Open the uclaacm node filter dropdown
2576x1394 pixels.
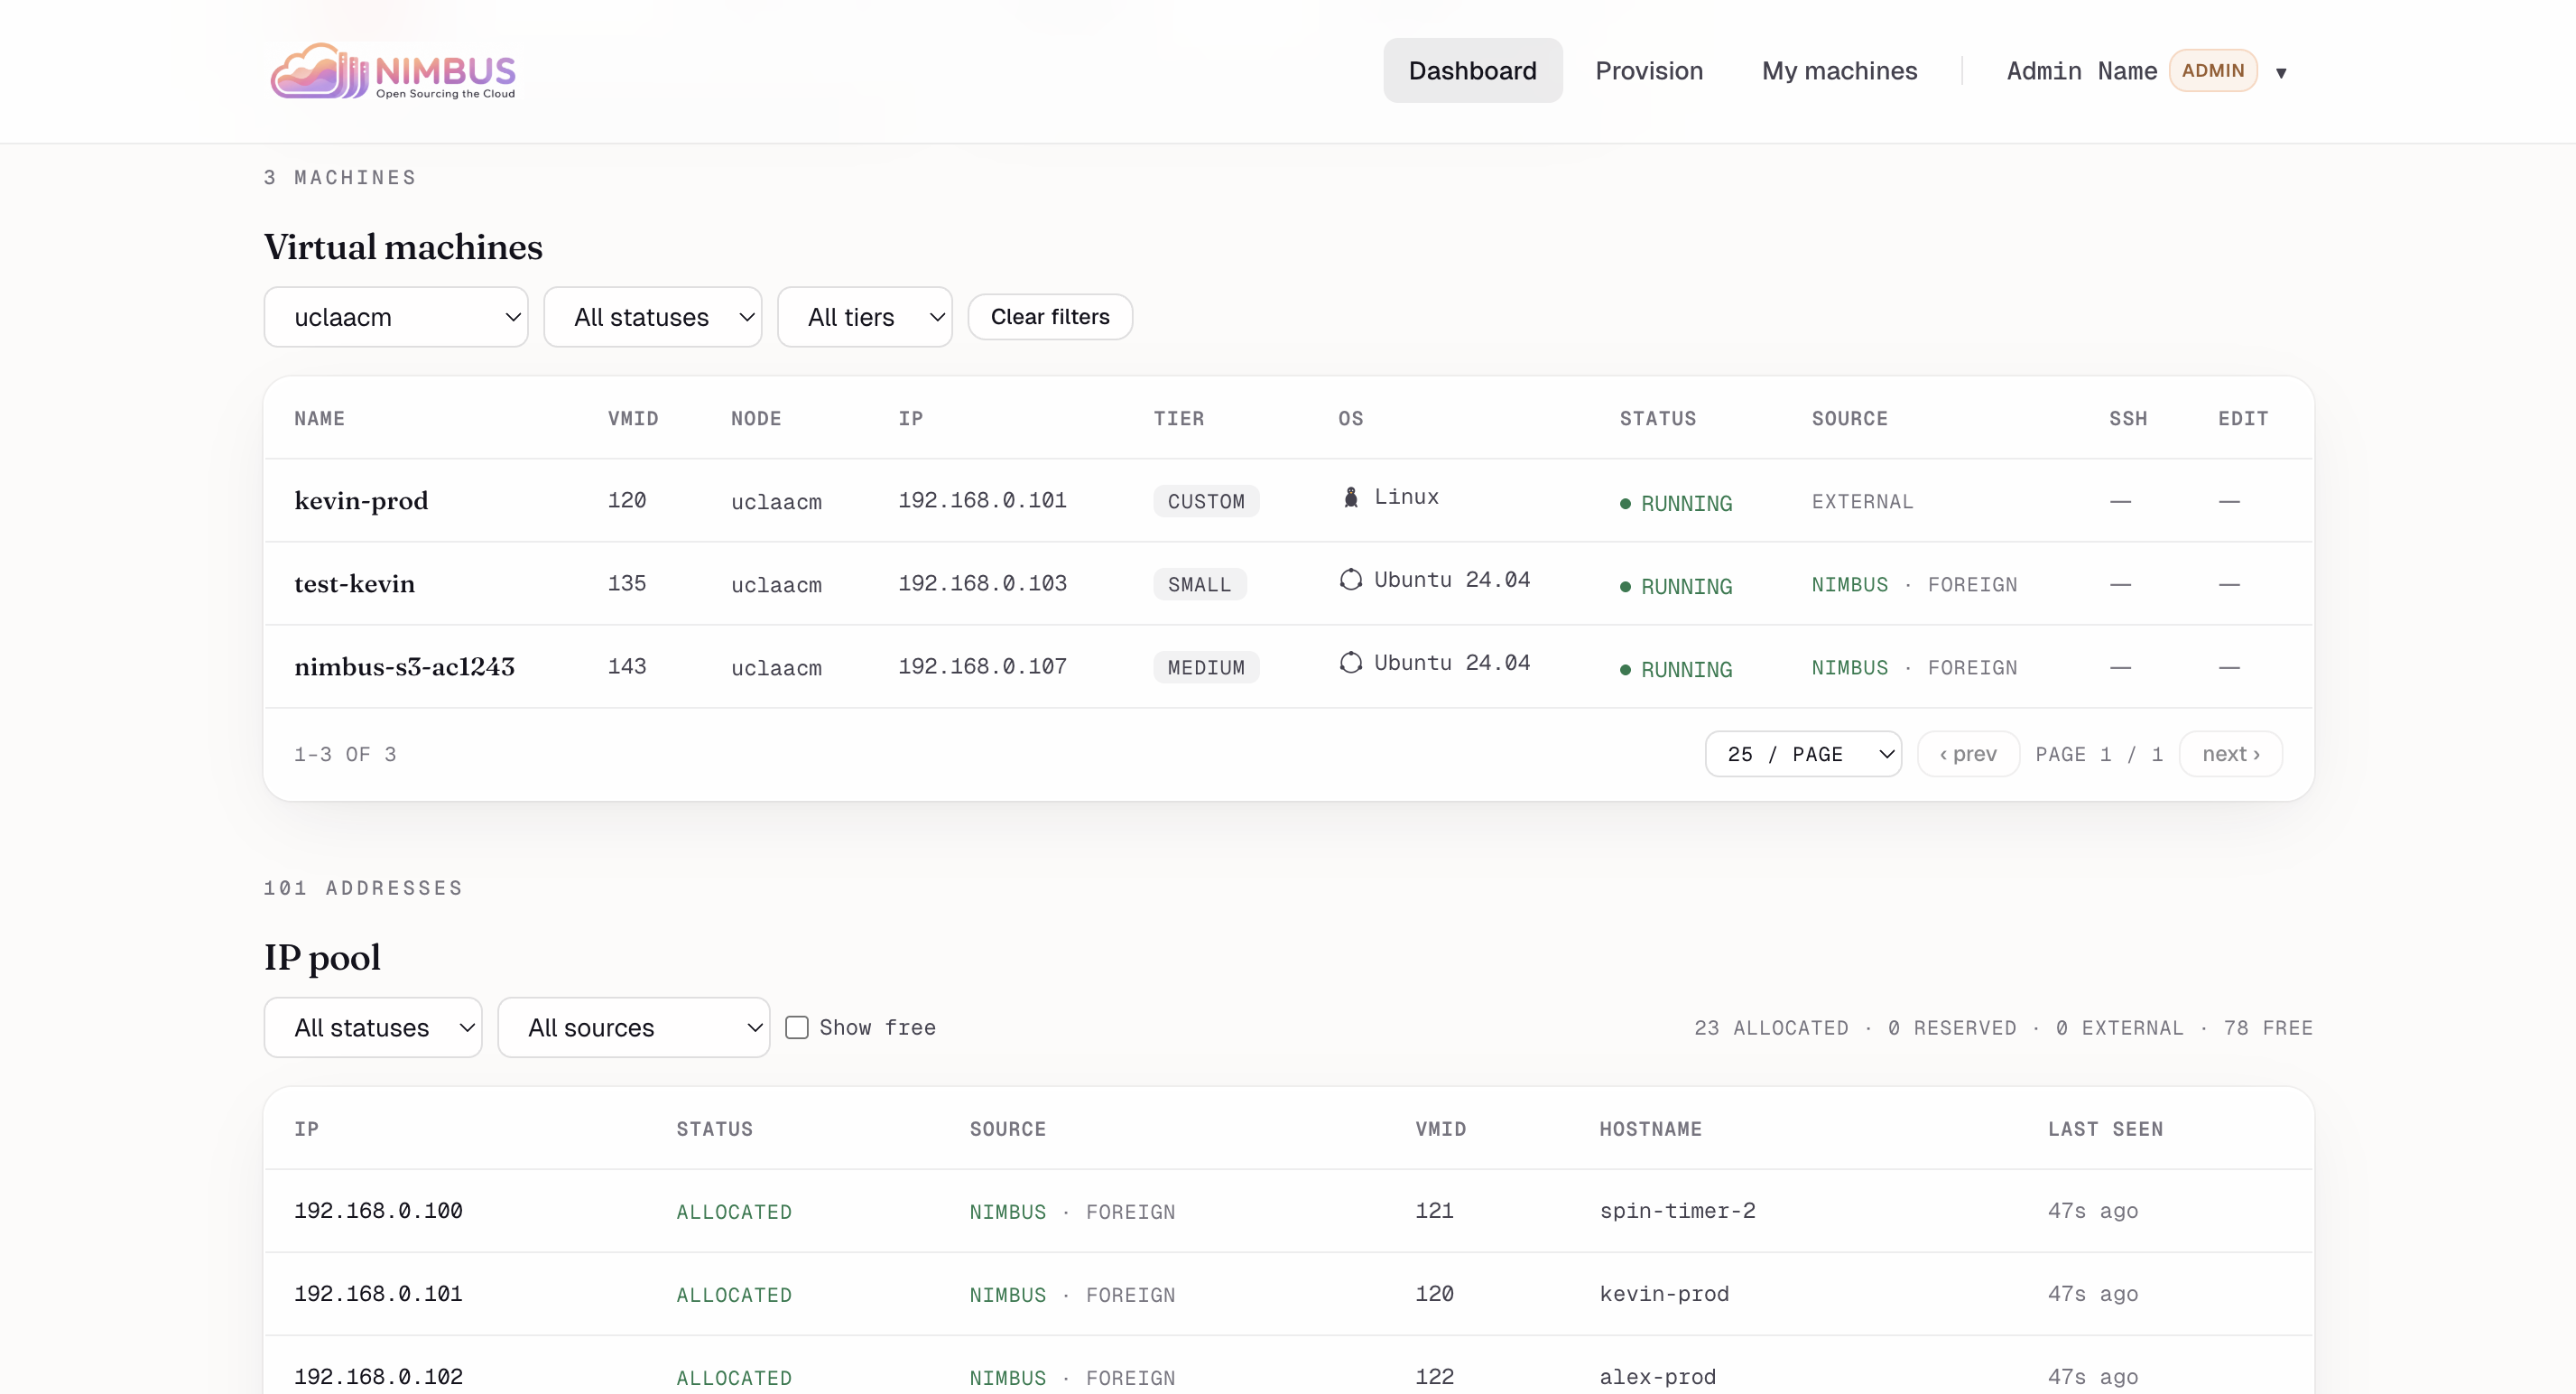tap(395, 317)
